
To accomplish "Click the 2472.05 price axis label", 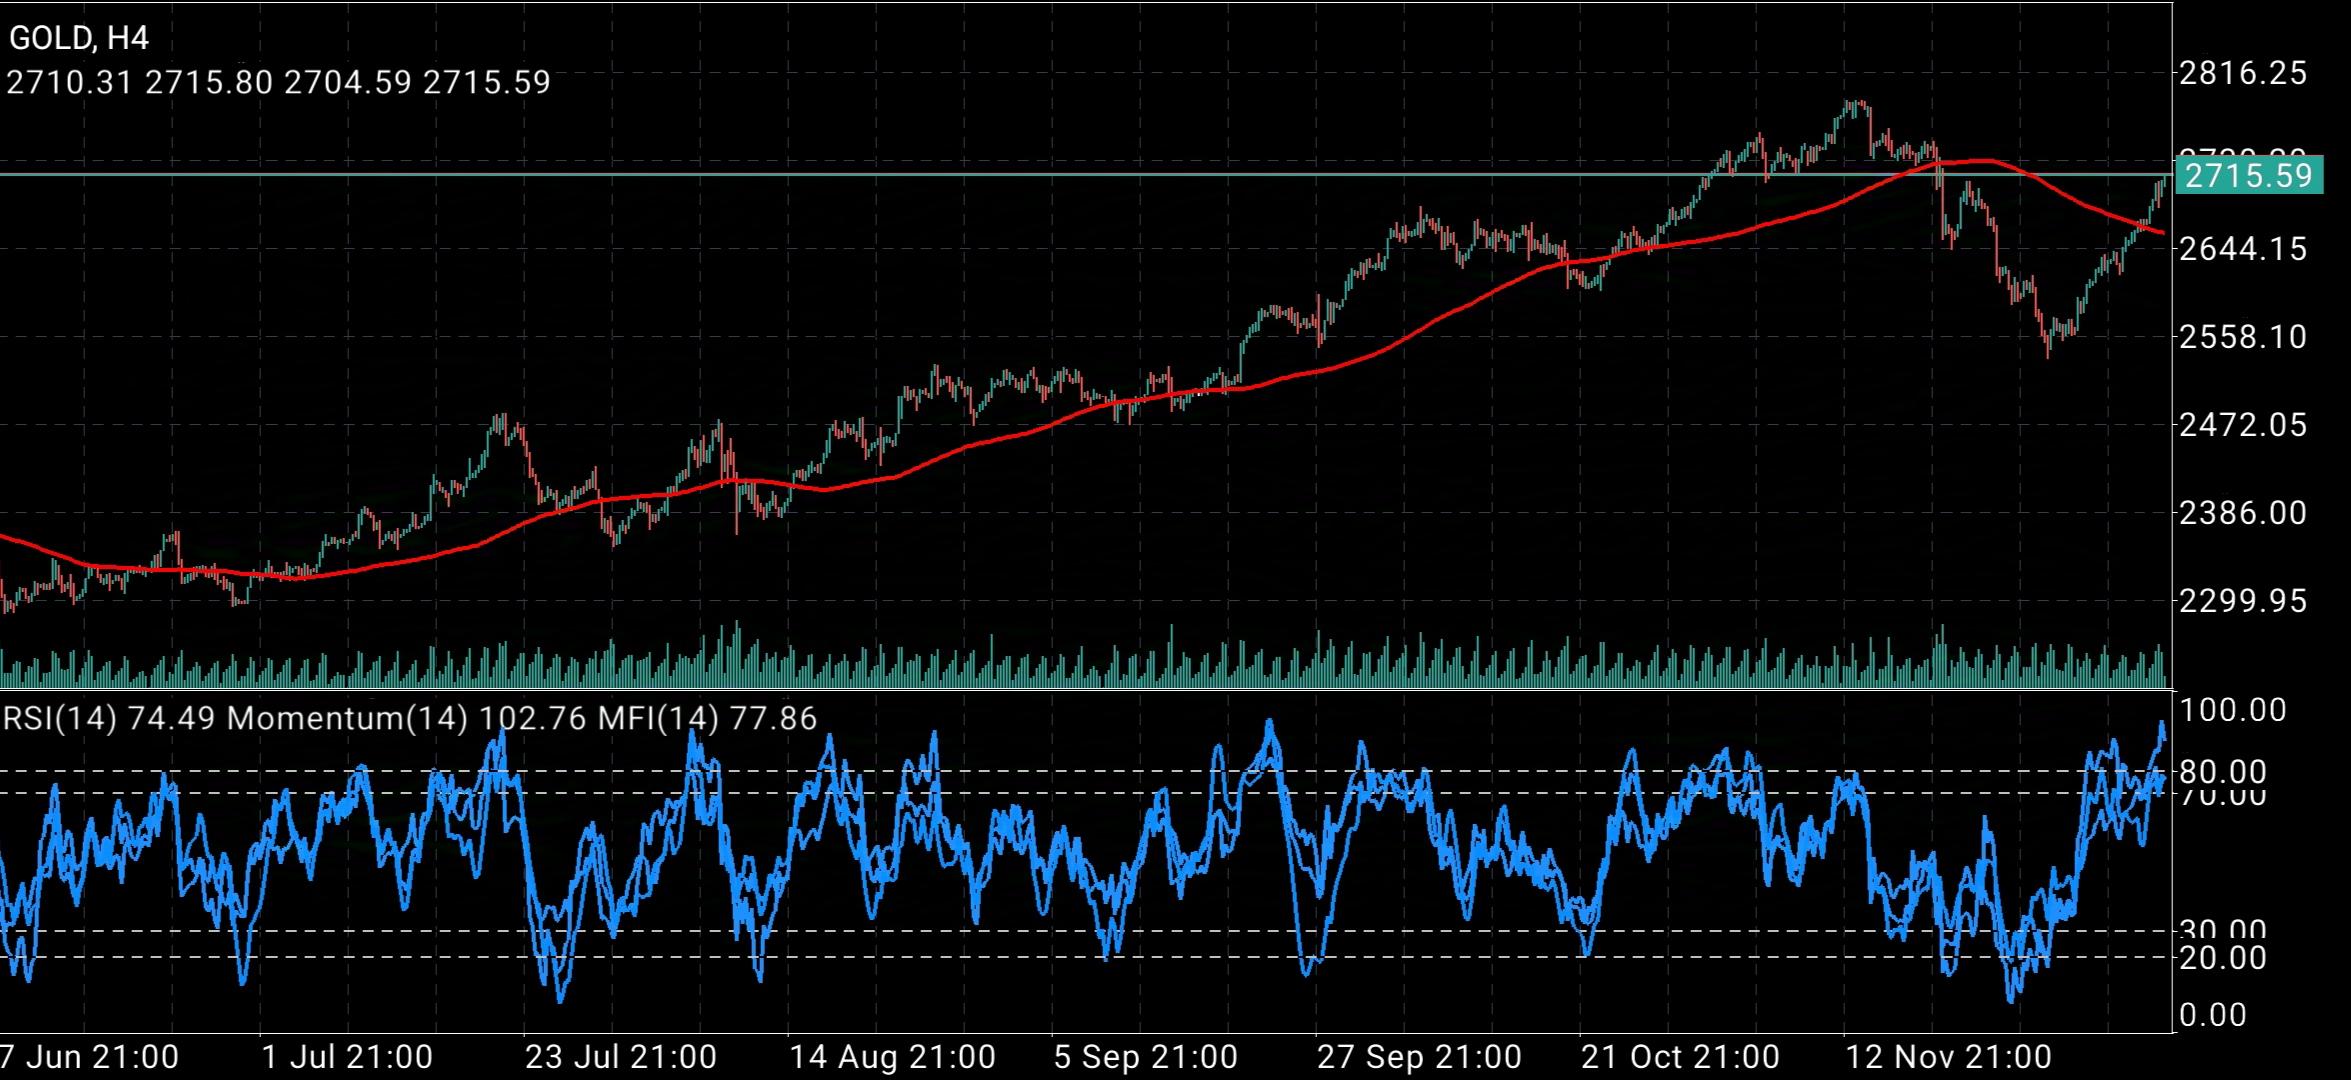I will tap(2242, 424).
